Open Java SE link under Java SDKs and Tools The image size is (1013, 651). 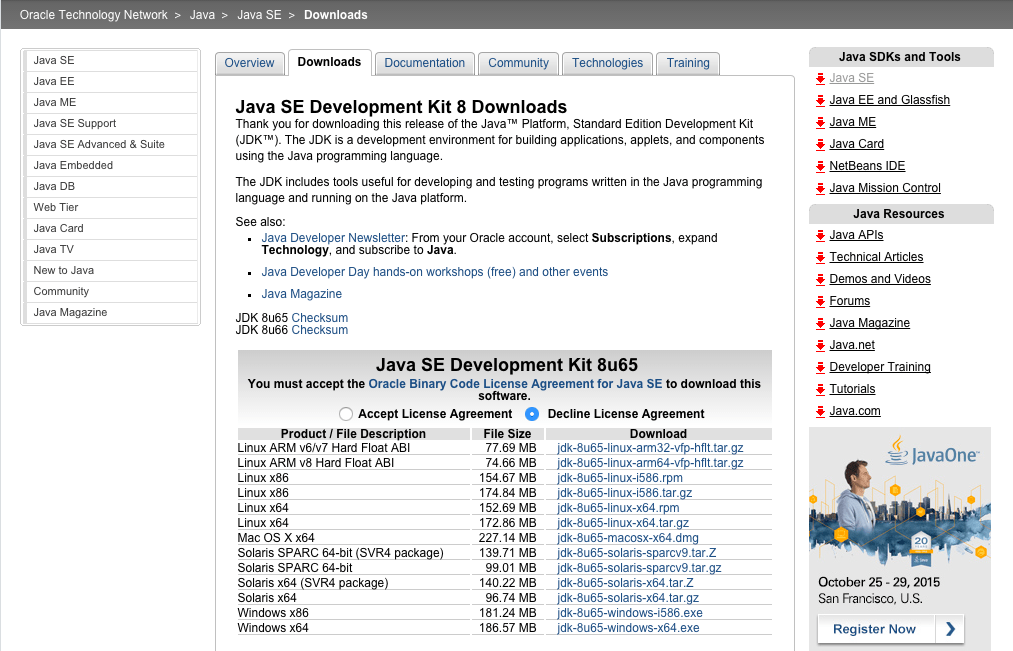(851, 79)
